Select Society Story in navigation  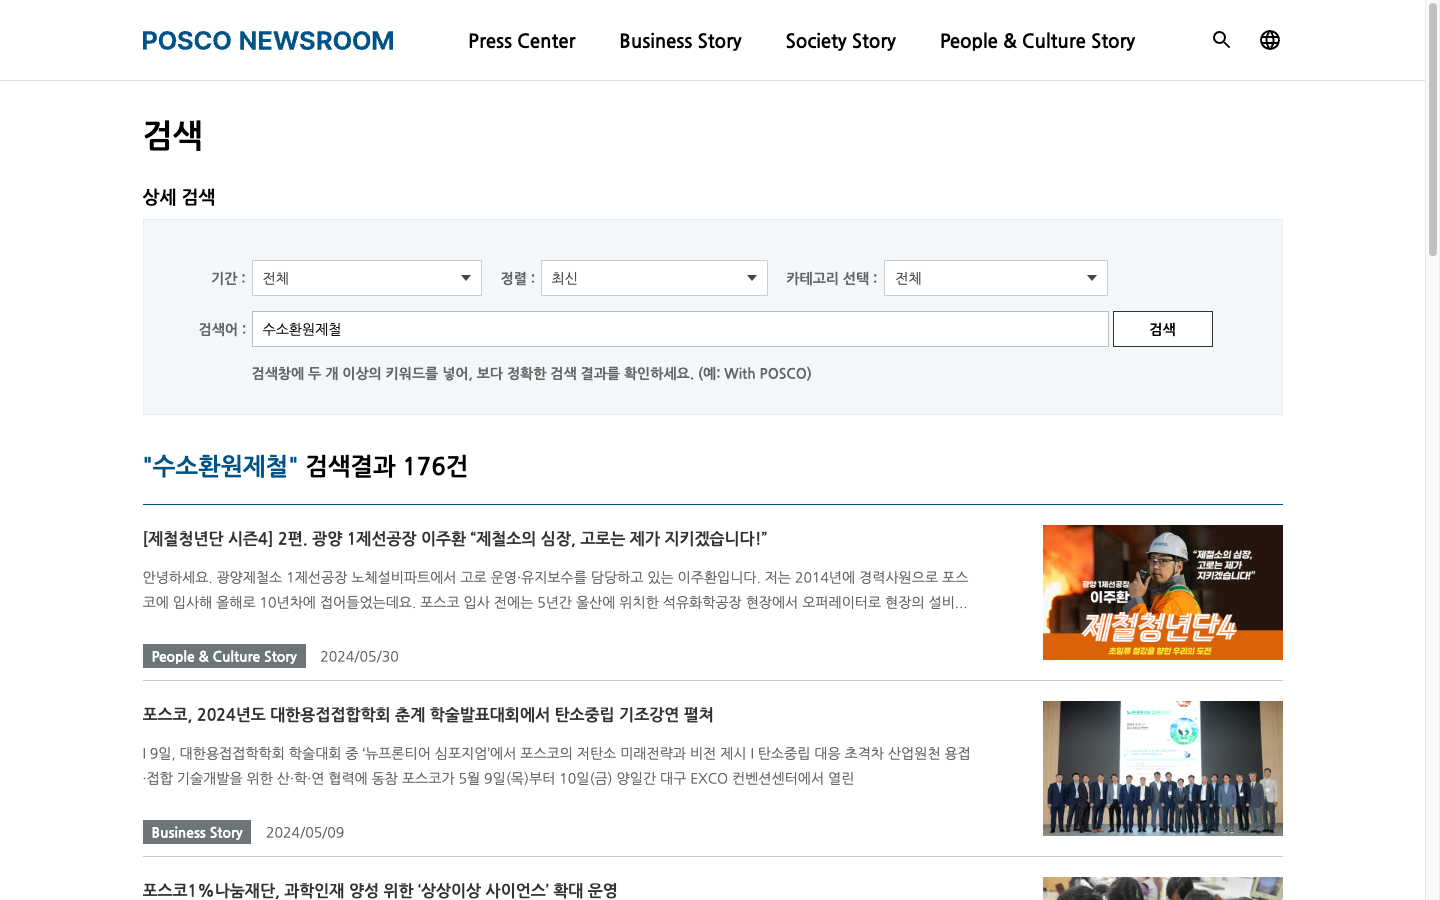pyautogui.click(x=840, y=41)
